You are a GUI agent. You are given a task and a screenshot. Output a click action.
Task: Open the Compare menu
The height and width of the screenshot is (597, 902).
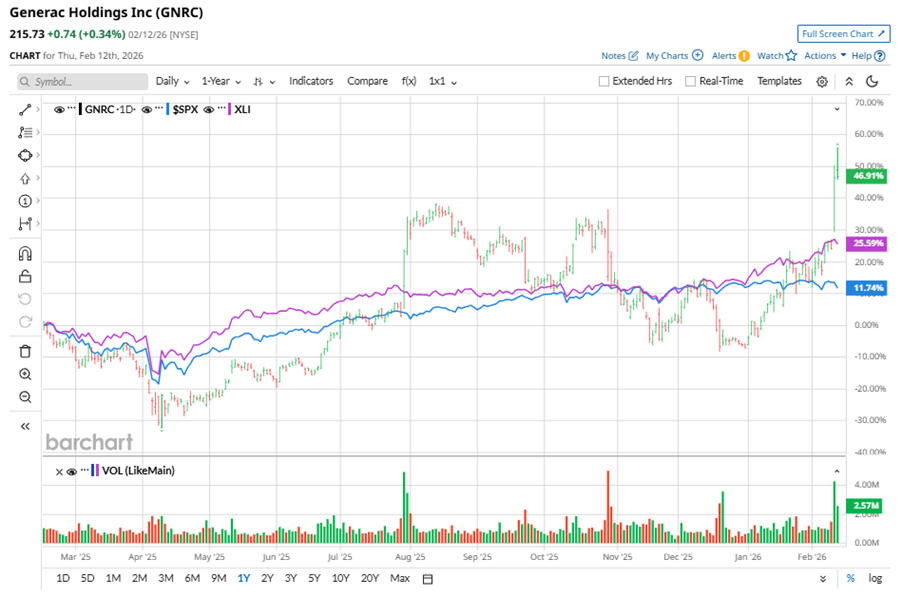(367, 81)
